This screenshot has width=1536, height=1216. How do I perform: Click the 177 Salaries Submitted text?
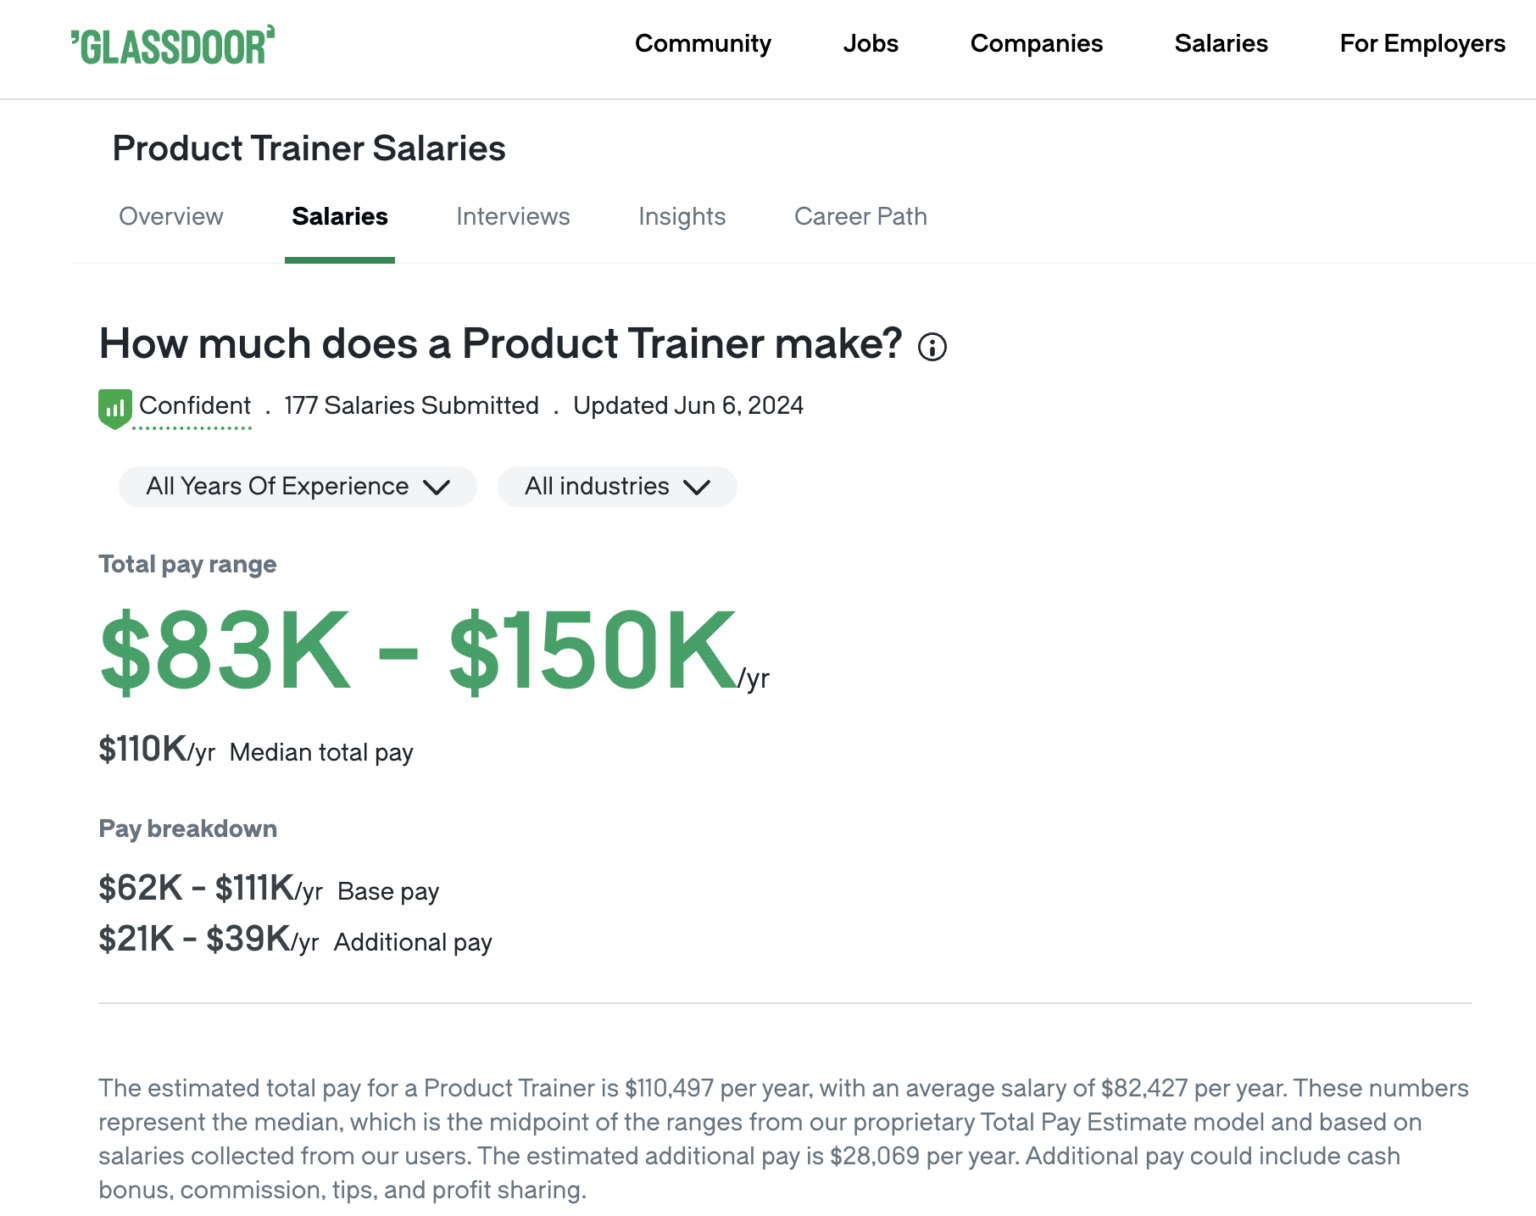pos(410,406)
